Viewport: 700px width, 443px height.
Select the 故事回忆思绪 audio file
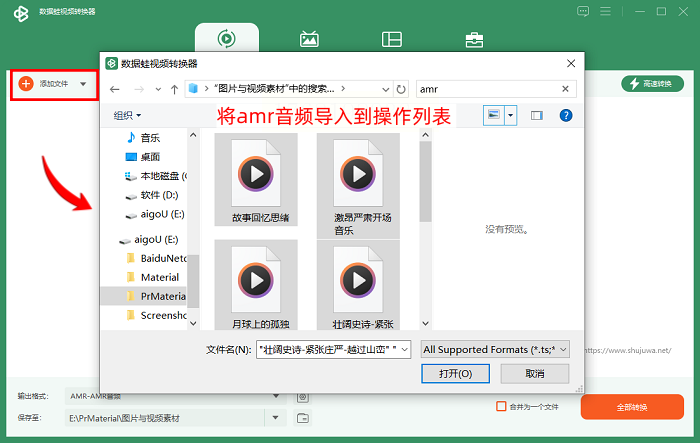256,179
